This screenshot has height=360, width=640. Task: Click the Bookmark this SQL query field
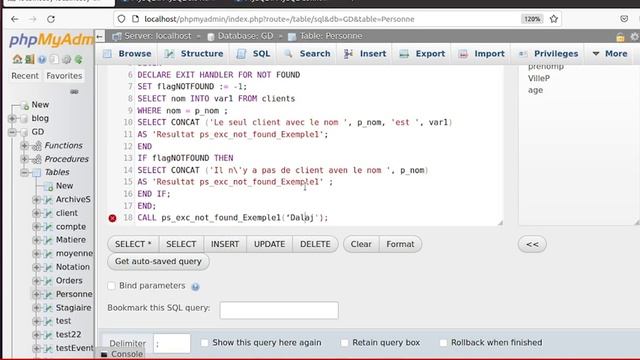click(279, 310)
